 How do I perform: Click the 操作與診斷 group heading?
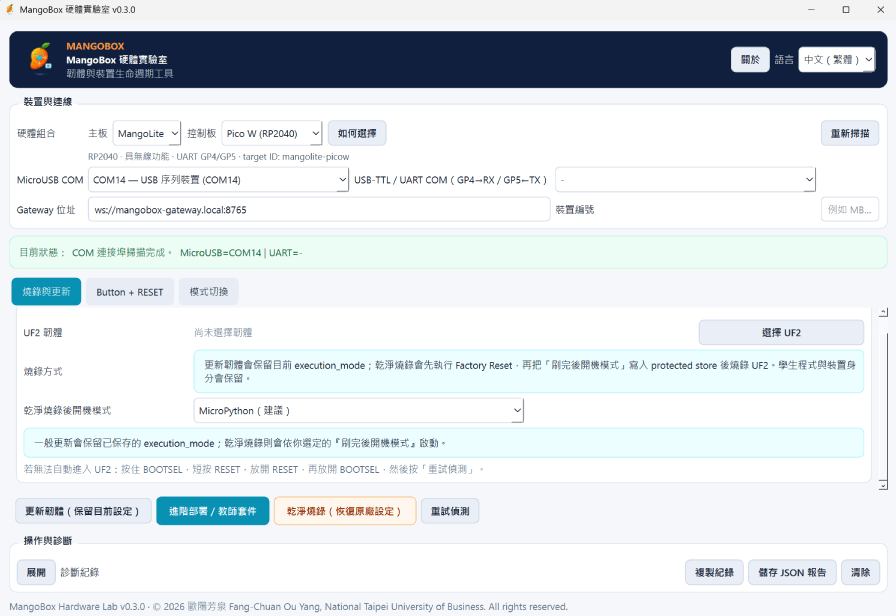pos(47,541)
